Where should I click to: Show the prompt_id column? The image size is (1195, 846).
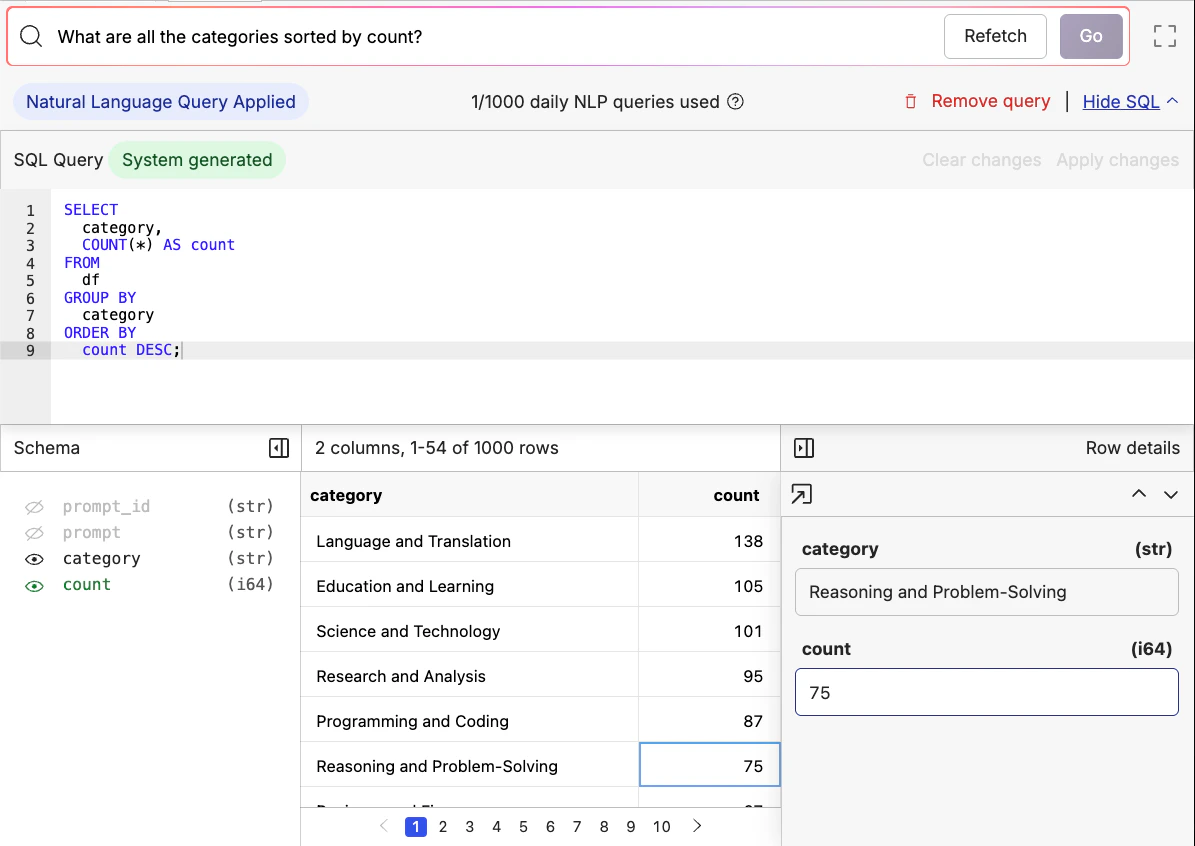[x=34, y=506]
